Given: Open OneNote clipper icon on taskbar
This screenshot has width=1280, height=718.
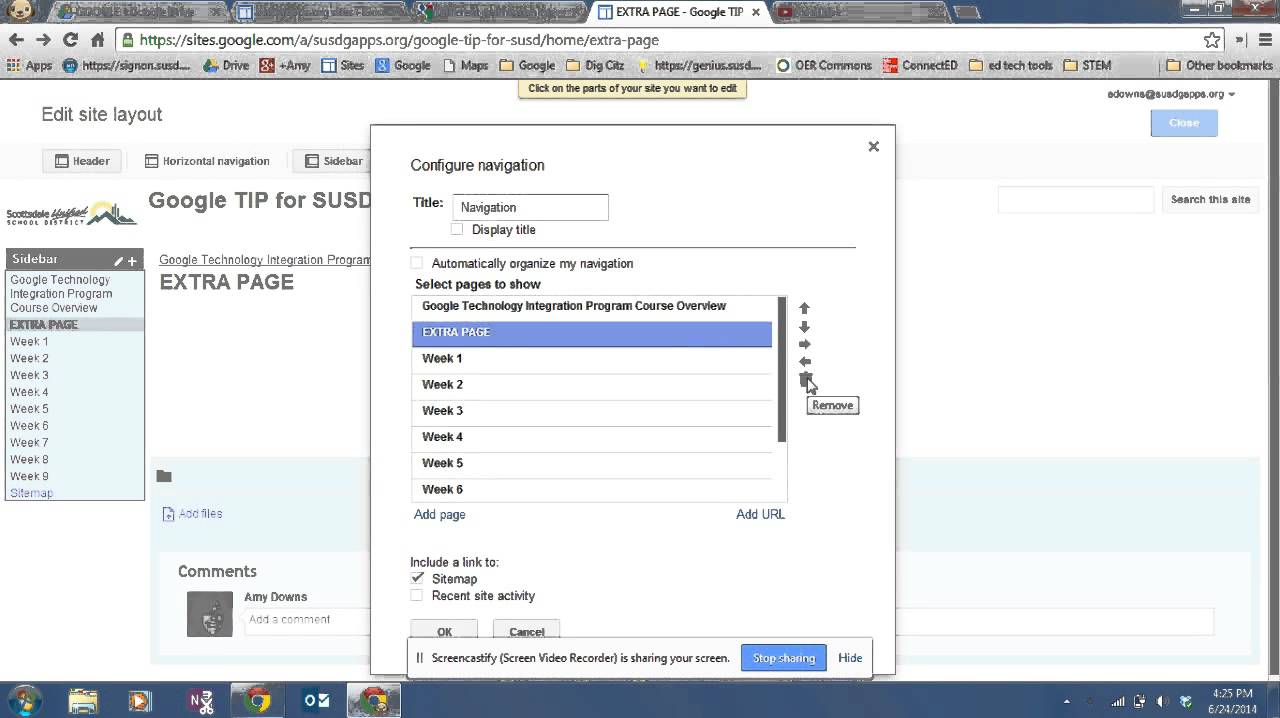Looking at the screenshot, I should point(200,701).
